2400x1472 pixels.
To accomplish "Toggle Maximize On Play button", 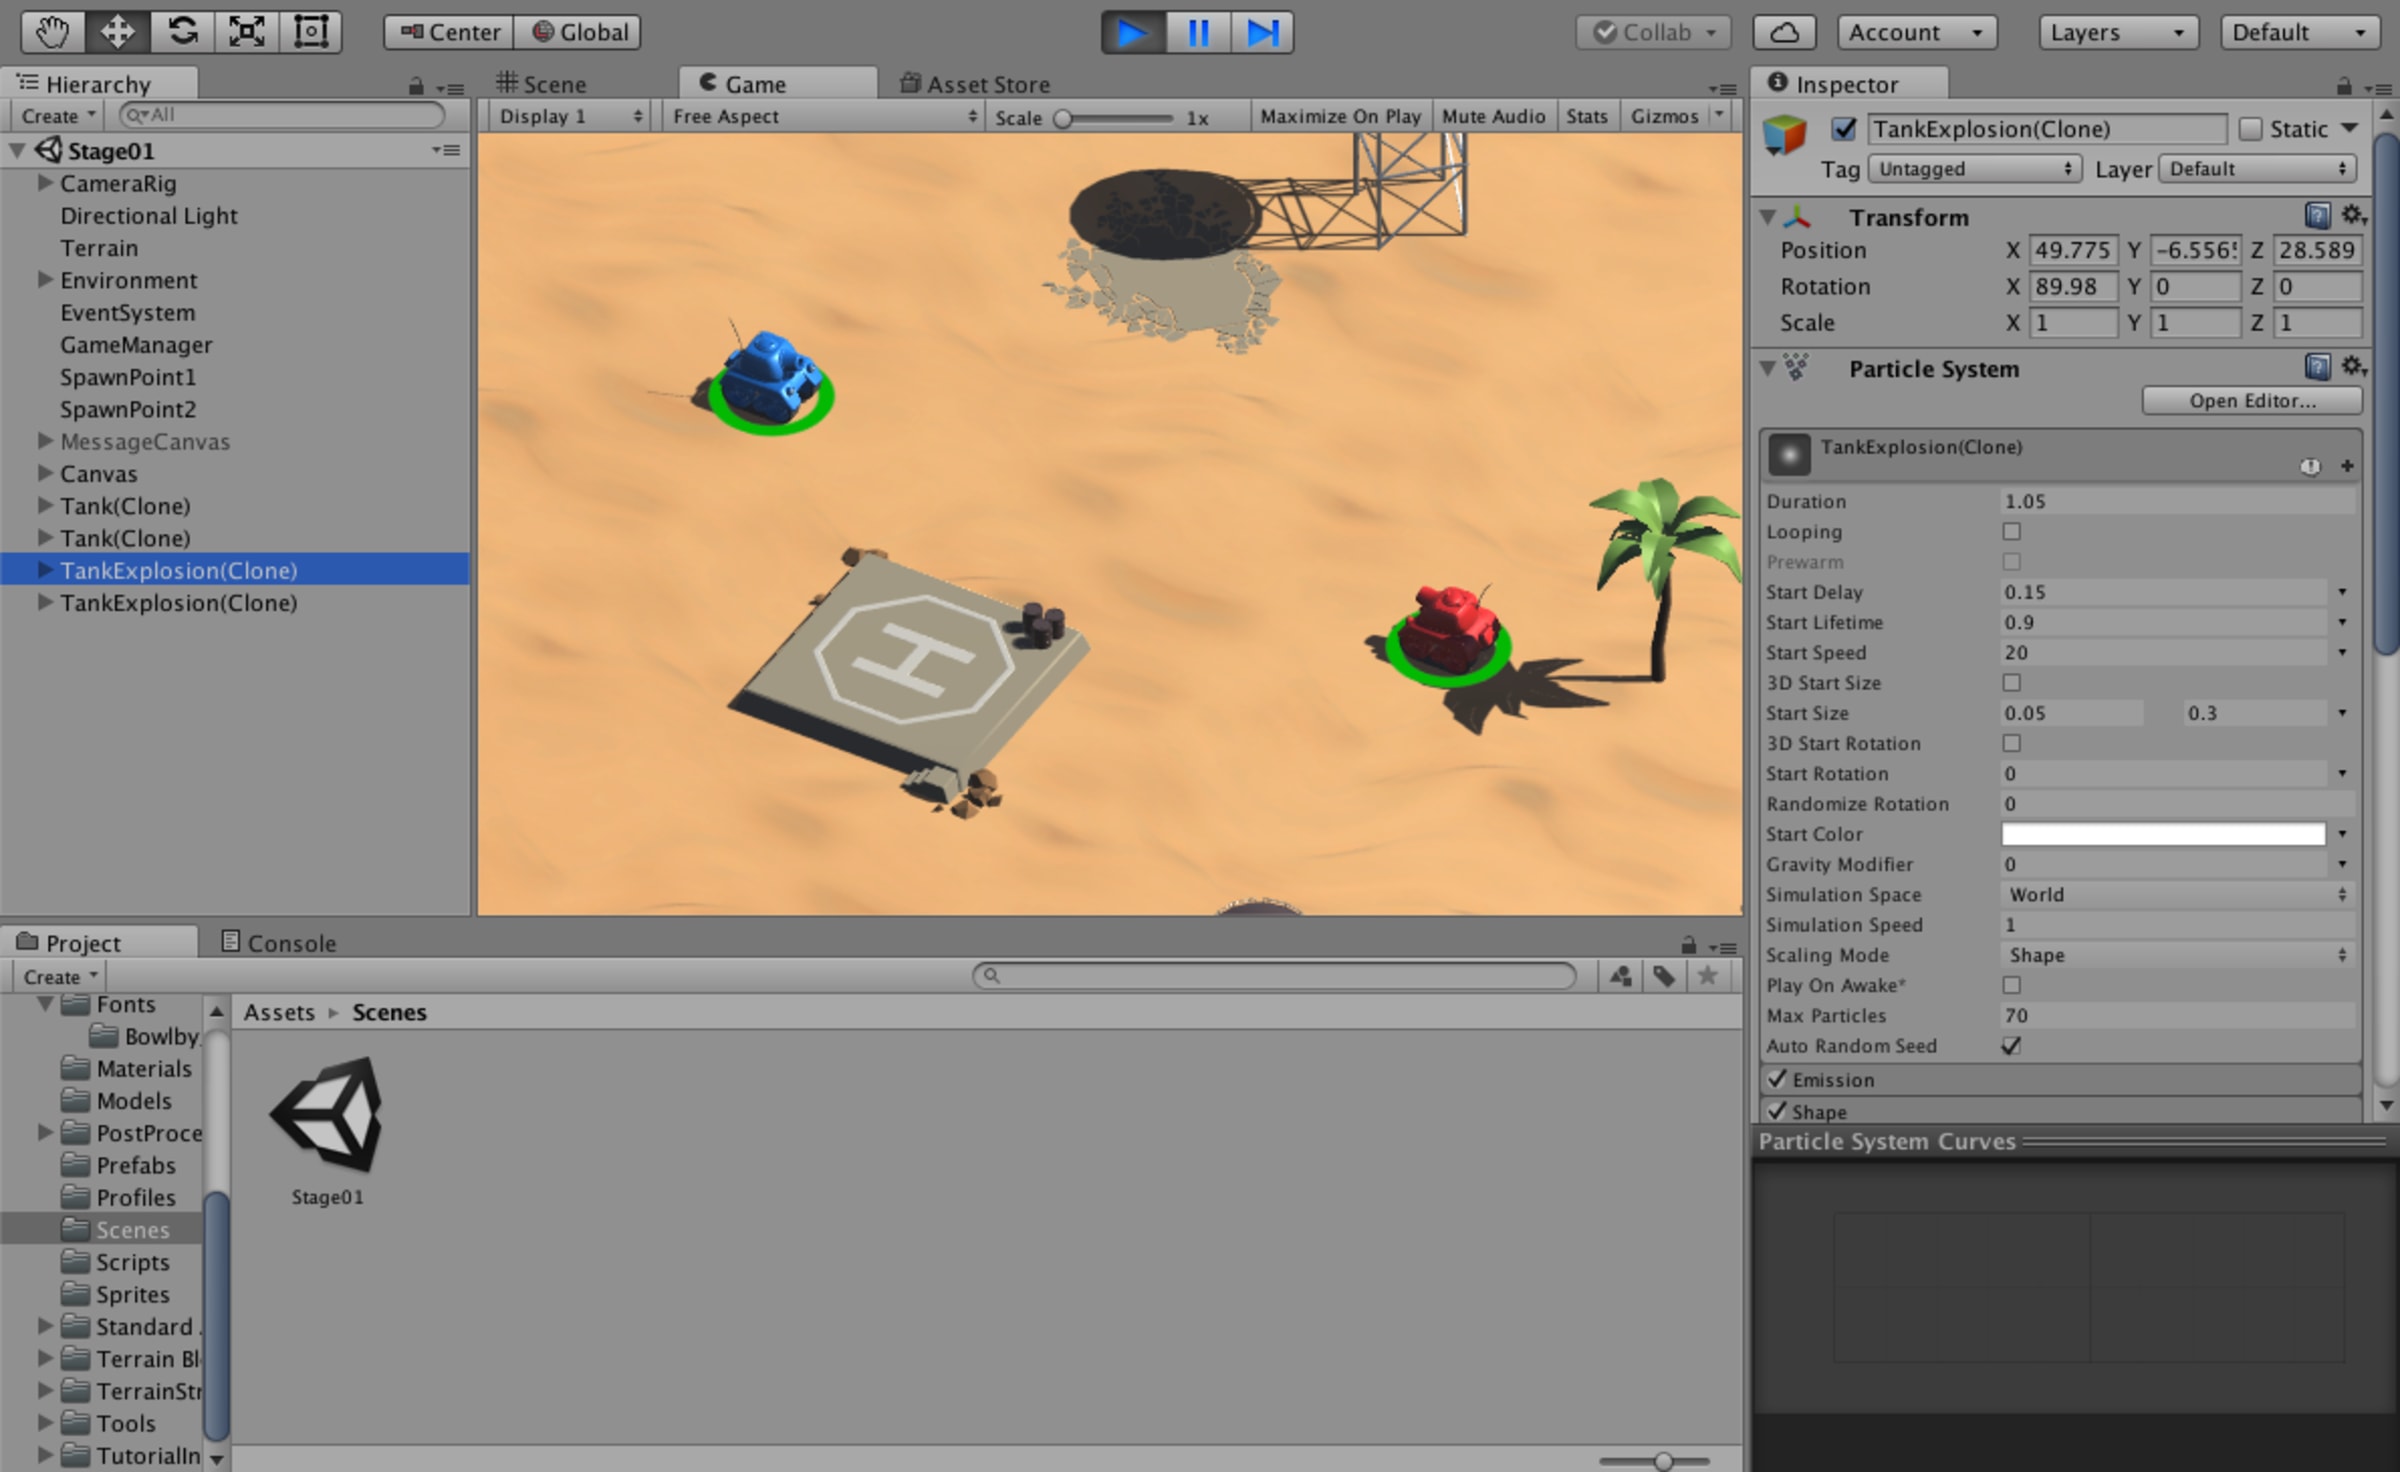I will [1340, 116].
